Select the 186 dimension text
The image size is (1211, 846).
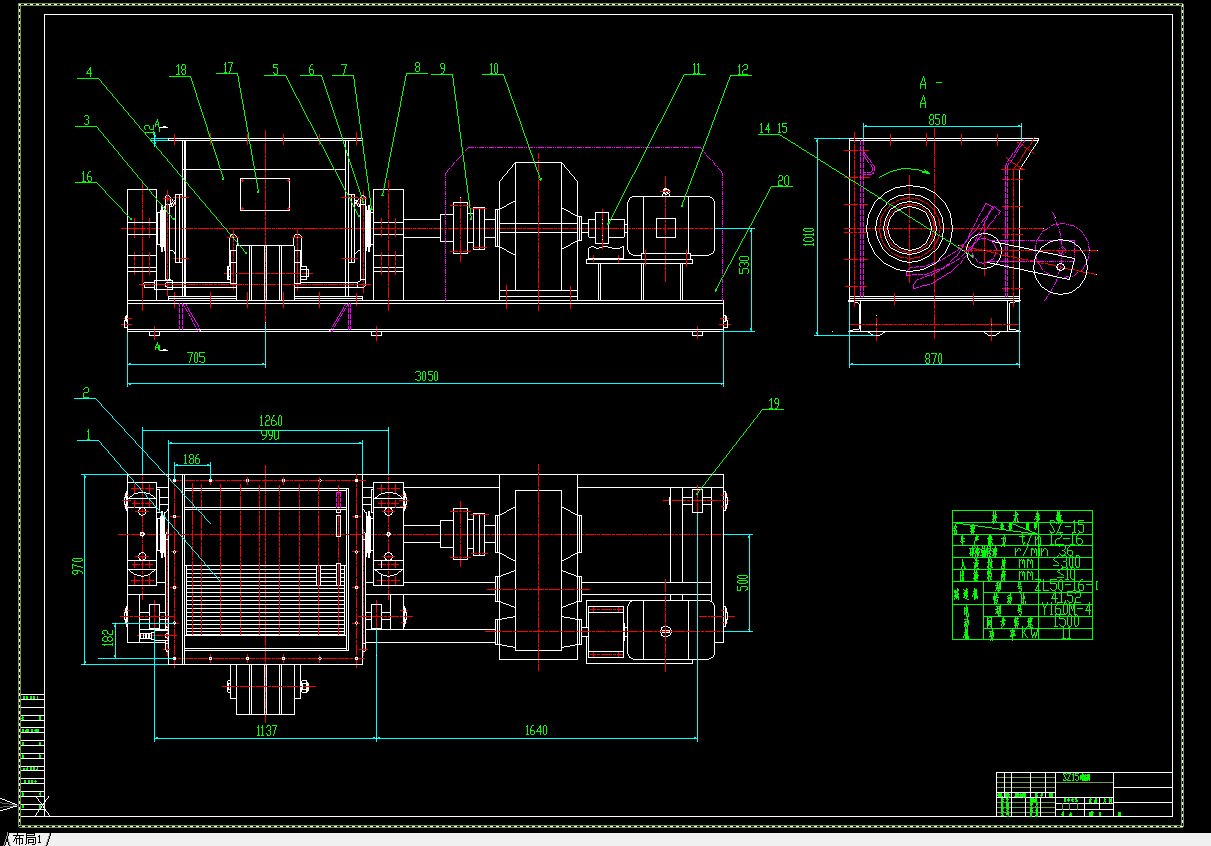[191, 459]
